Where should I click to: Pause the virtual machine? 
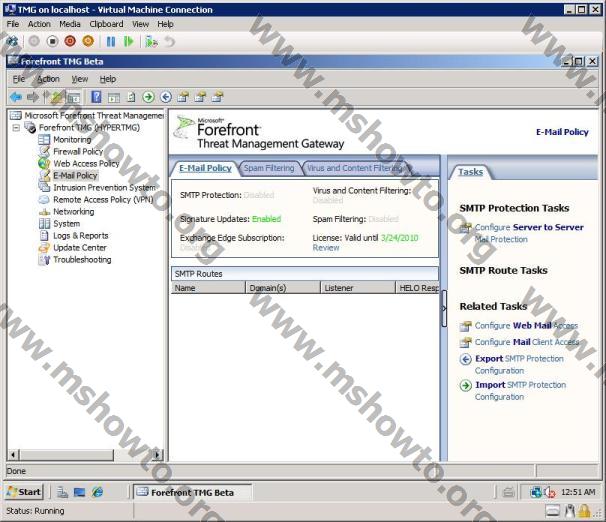pos(111,41)
